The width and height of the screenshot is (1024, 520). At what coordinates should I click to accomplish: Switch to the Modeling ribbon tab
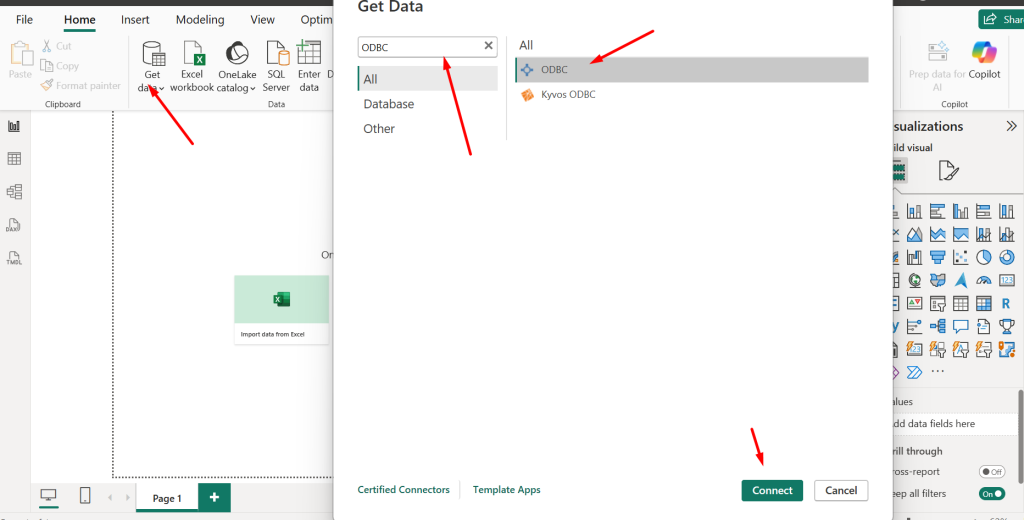[x=200, y=20]
